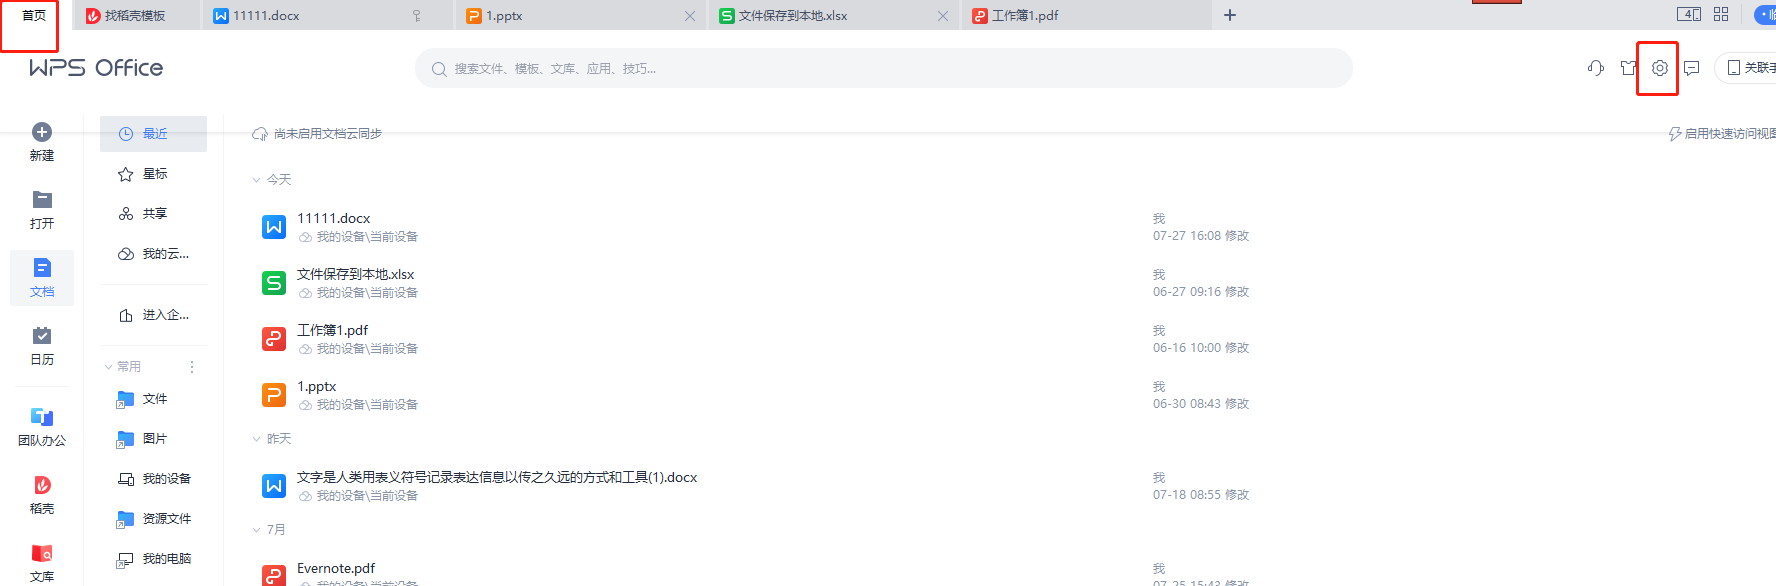Image resolution: width=1776 pixels, height=586 pixels.
Task: Open file name 1.pptx in list
Action: pos(316,386)
